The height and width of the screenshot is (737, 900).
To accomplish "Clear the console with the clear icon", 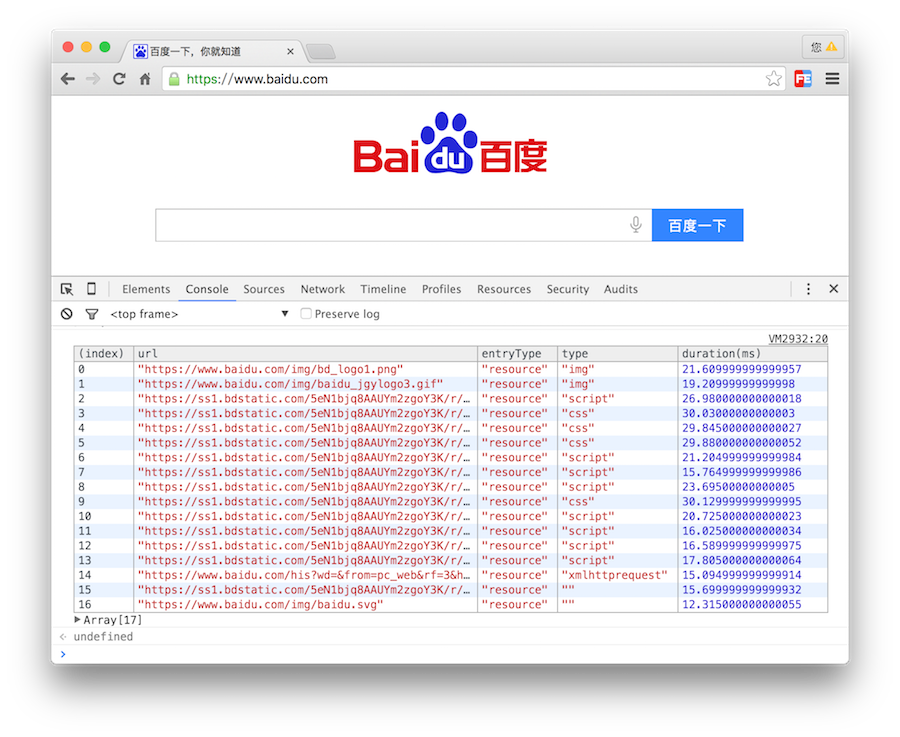I will pyautogui.click(x=67, y=314).
